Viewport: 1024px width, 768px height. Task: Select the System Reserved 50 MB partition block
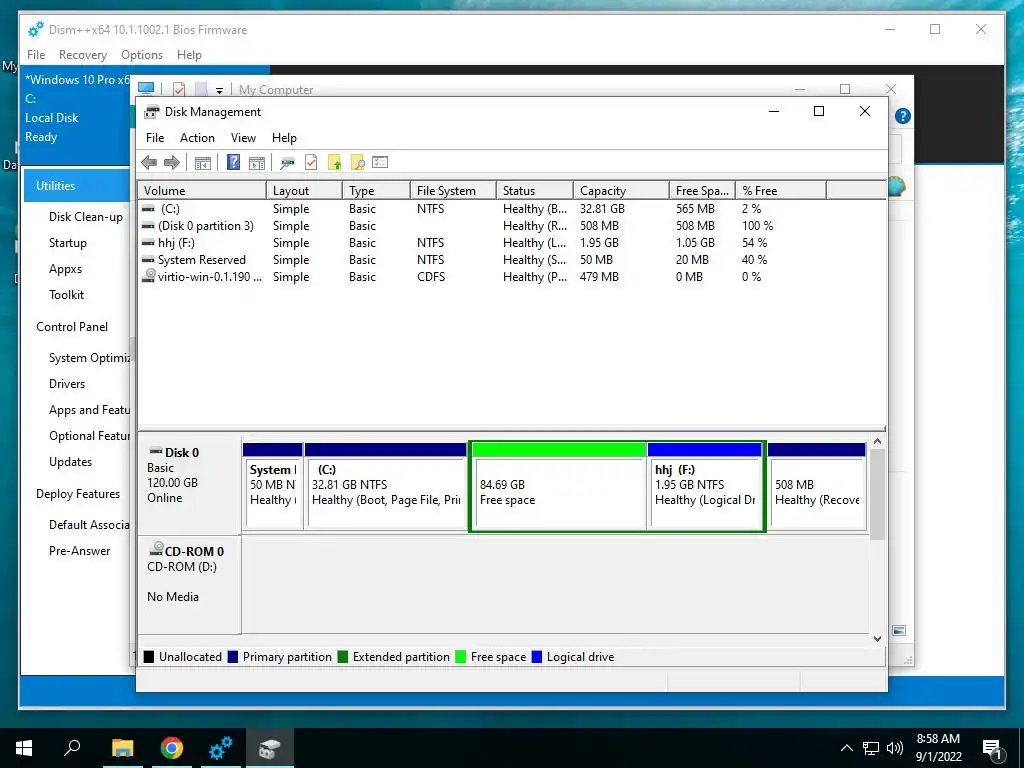272,487
